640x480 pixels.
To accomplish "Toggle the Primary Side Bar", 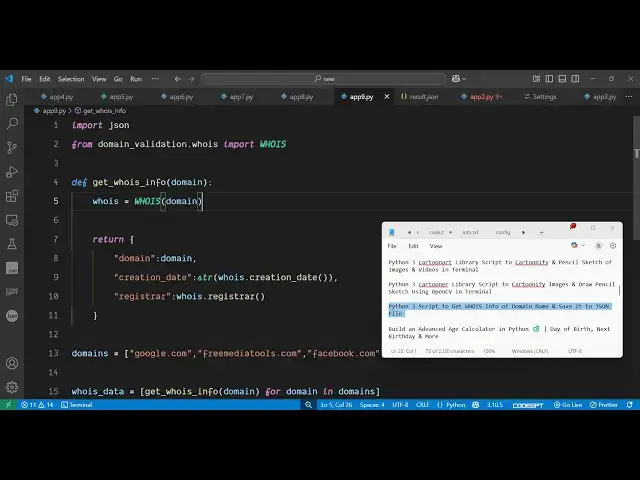I will point(549,79).
